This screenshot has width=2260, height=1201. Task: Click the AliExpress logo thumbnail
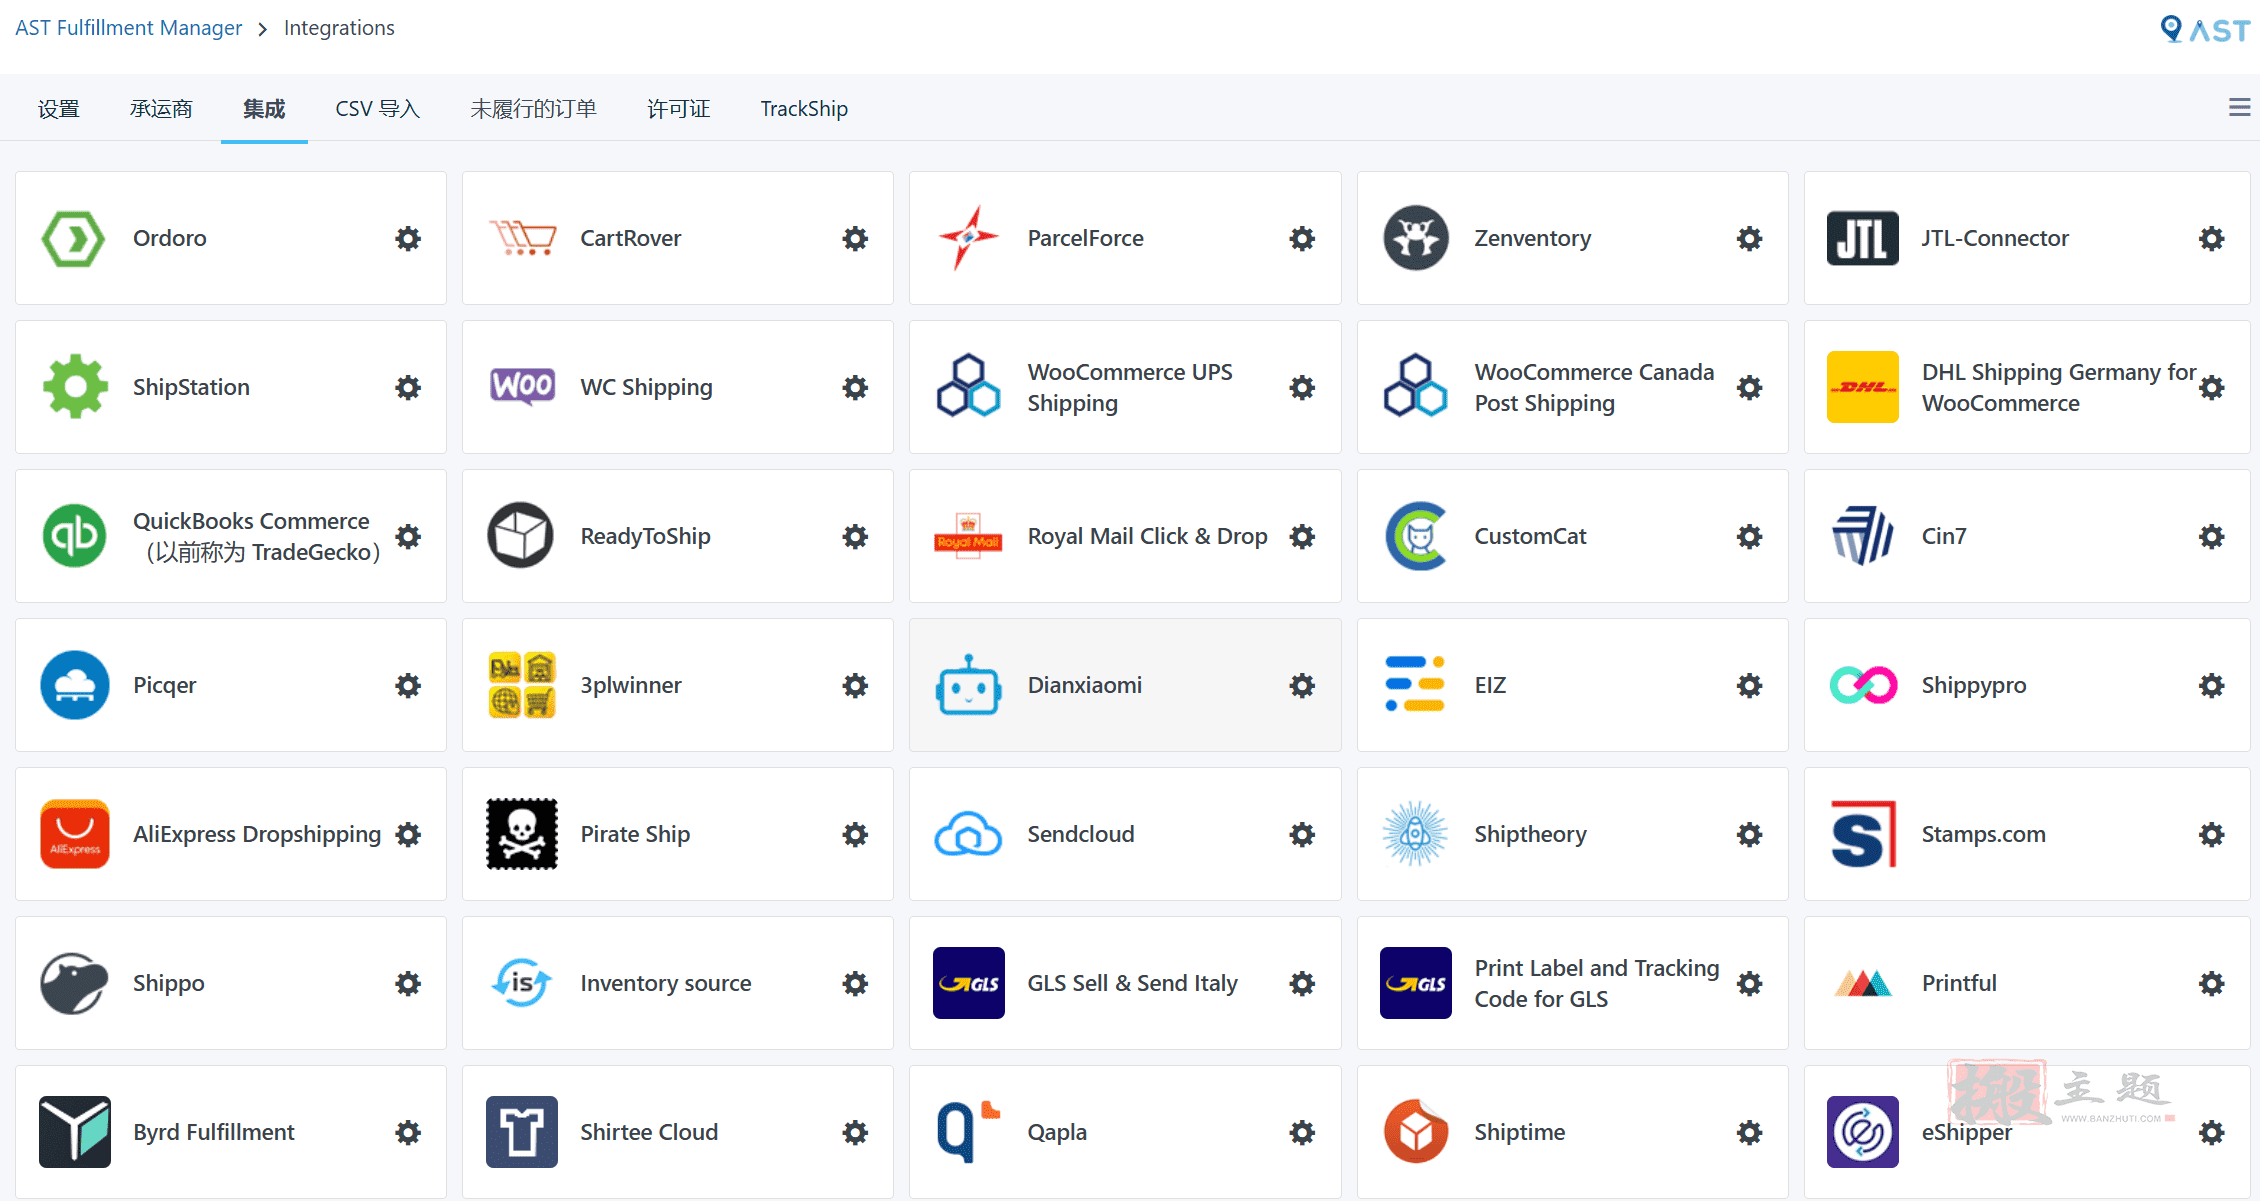pyautogui.click(x=75, y=834)
